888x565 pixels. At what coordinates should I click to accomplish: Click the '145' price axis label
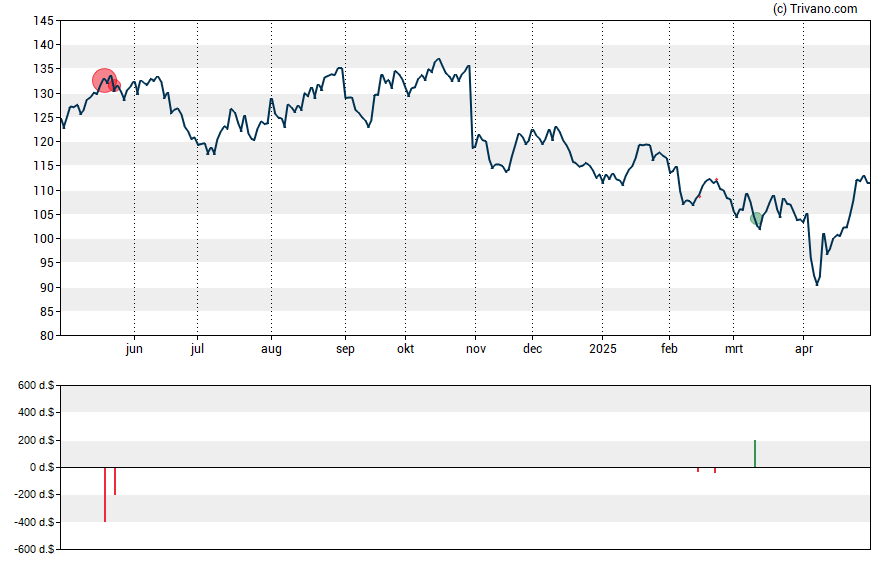tap(44, 21)
